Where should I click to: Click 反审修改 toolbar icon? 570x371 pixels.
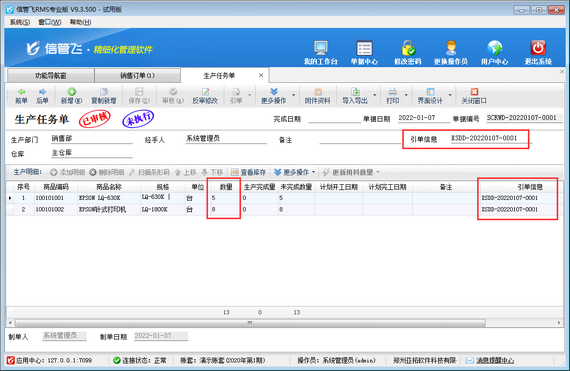205,92
